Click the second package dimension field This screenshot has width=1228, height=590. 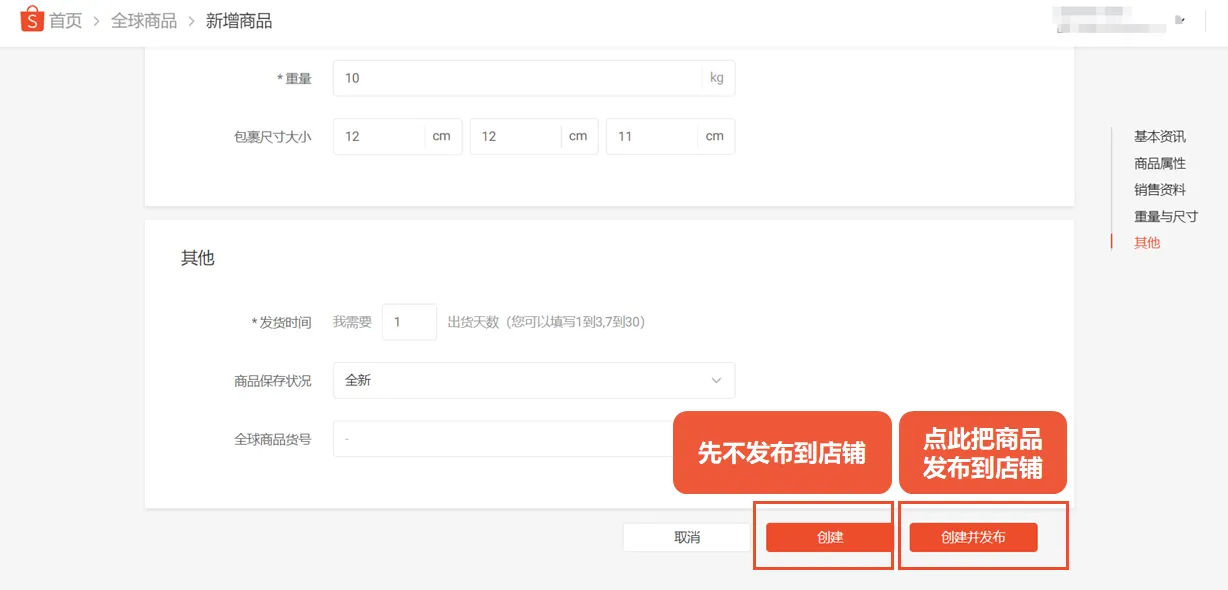(x=514, y=137)
